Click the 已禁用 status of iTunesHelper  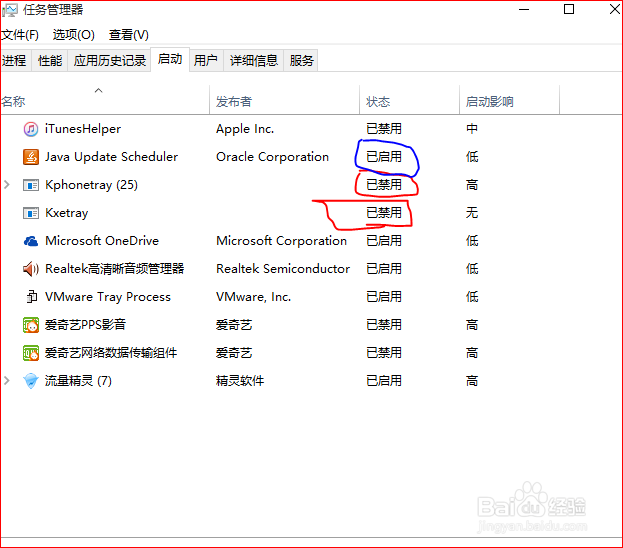(x=384, y=129)
